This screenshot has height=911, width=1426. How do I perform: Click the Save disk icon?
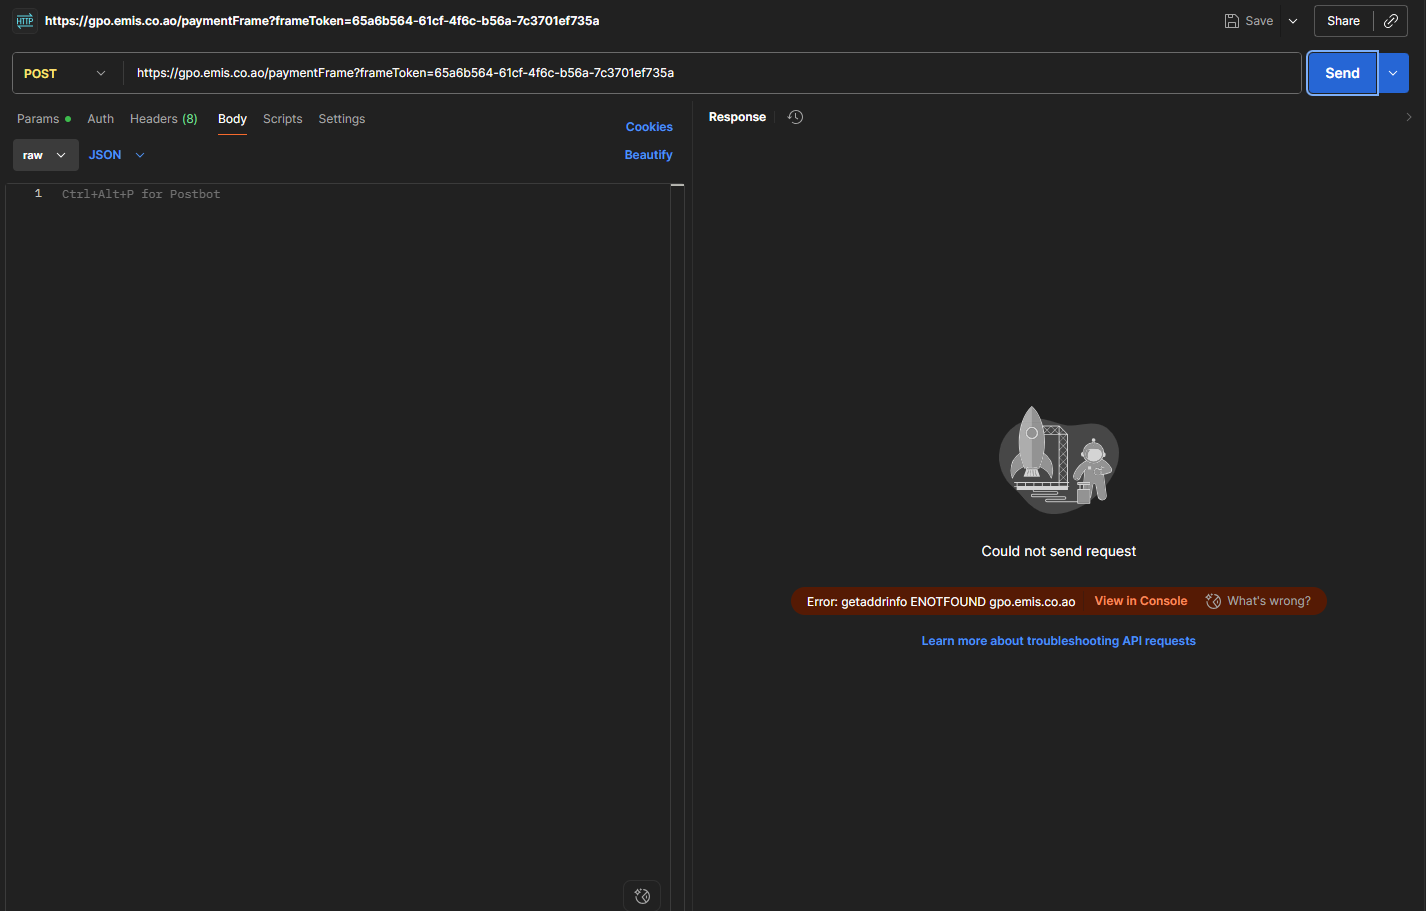[1232, 21]
